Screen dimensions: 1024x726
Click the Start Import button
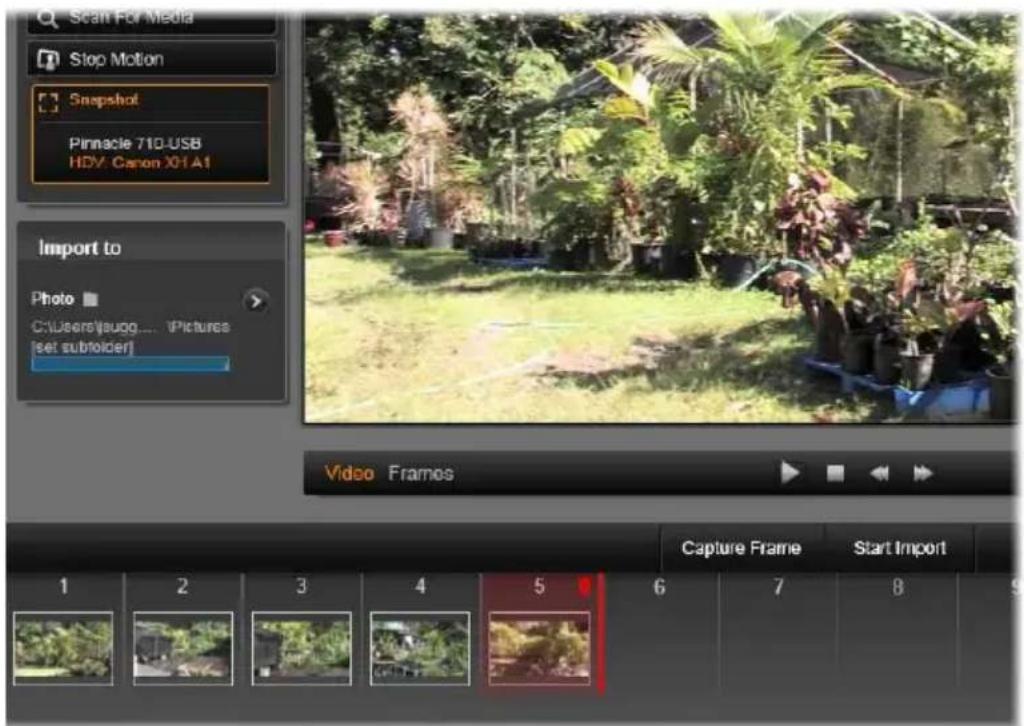click(899, 548)
